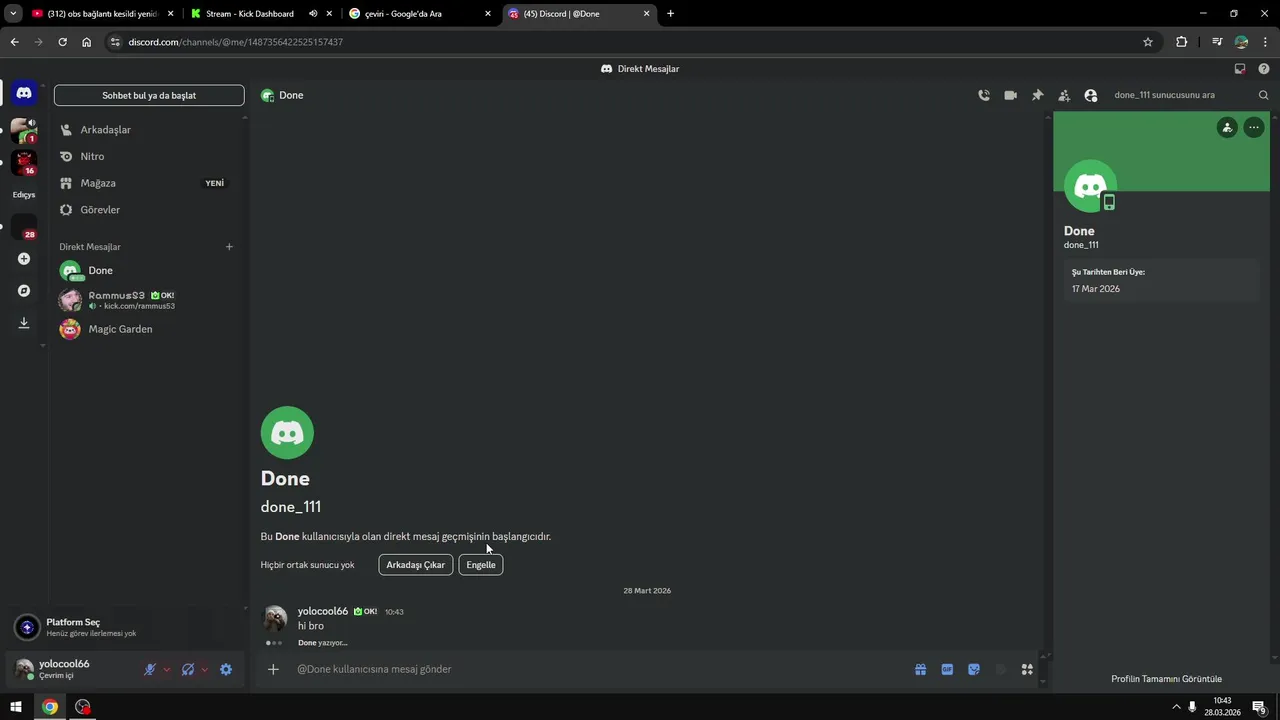Open the Discord inbox icon
Screen dimensions: 1280x720
(1240, 69)
